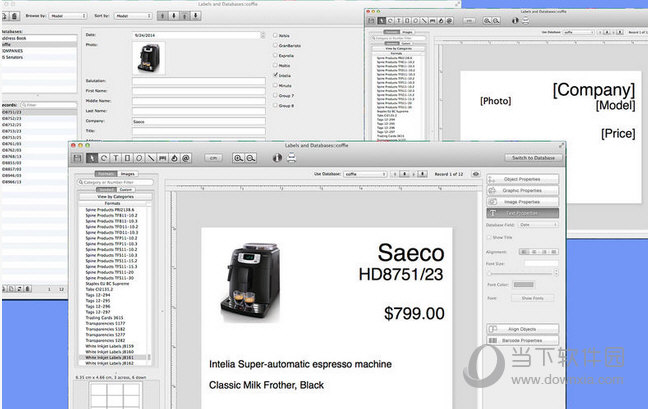Click the printer icon in front window toolbar
The width and height of the screenshot is (648, 409).
click(x=292, y=158)
